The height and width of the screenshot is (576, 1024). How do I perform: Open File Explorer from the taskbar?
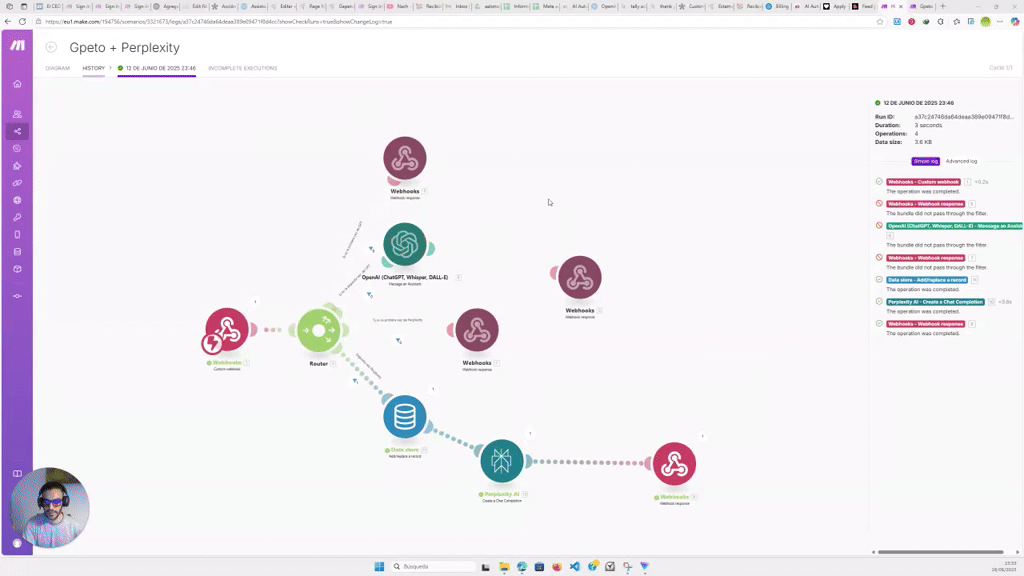tap(504, 566)
